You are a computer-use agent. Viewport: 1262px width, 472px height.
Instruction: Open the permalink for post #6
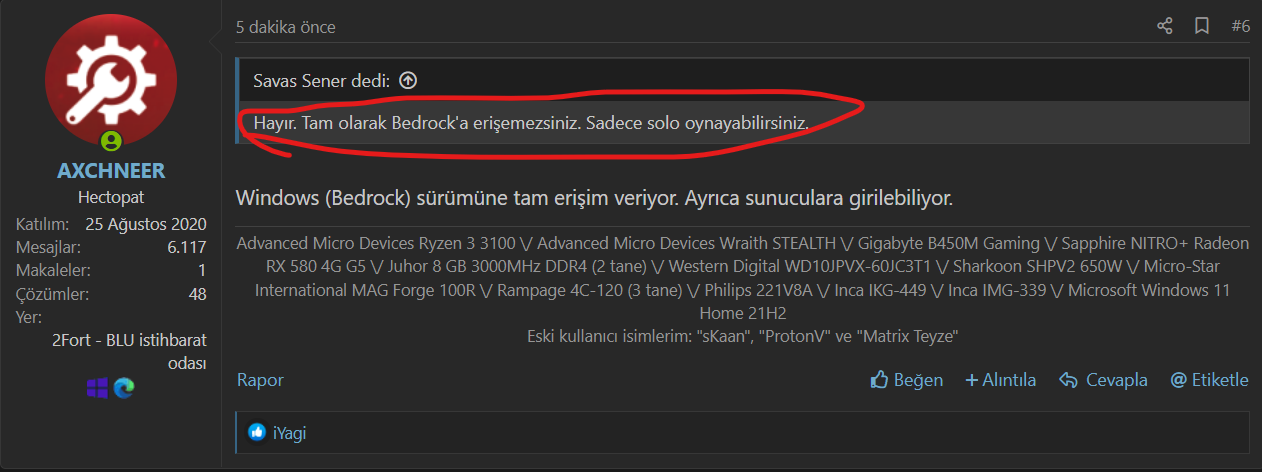[1240, 27]
